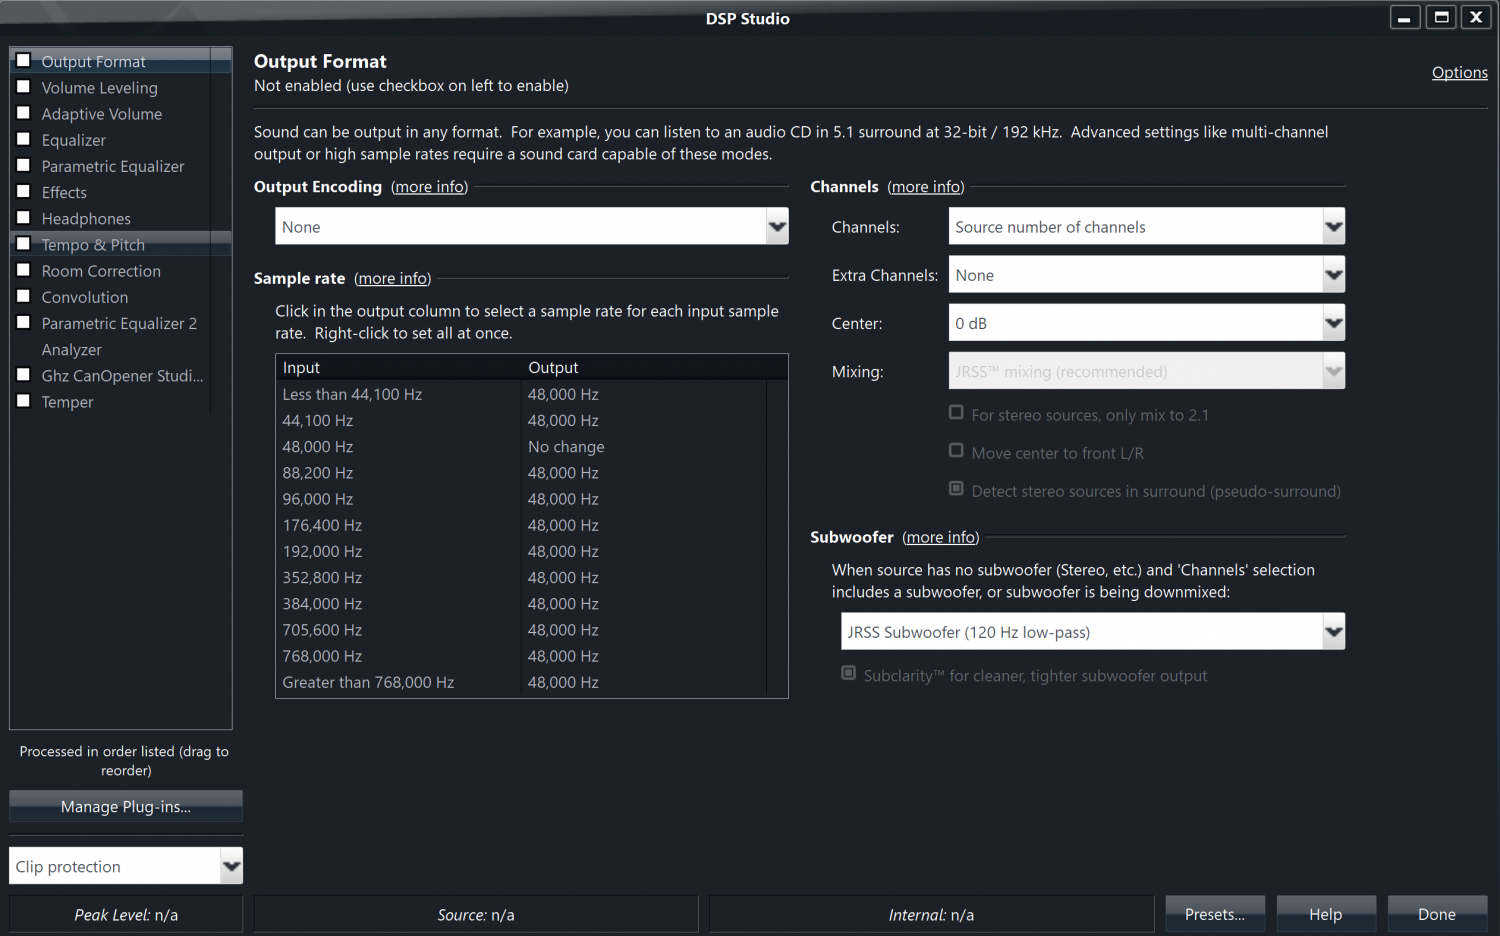Click 'No change' output for 48,000 Hz
1500x936 pixels.
tap(566, 447)
